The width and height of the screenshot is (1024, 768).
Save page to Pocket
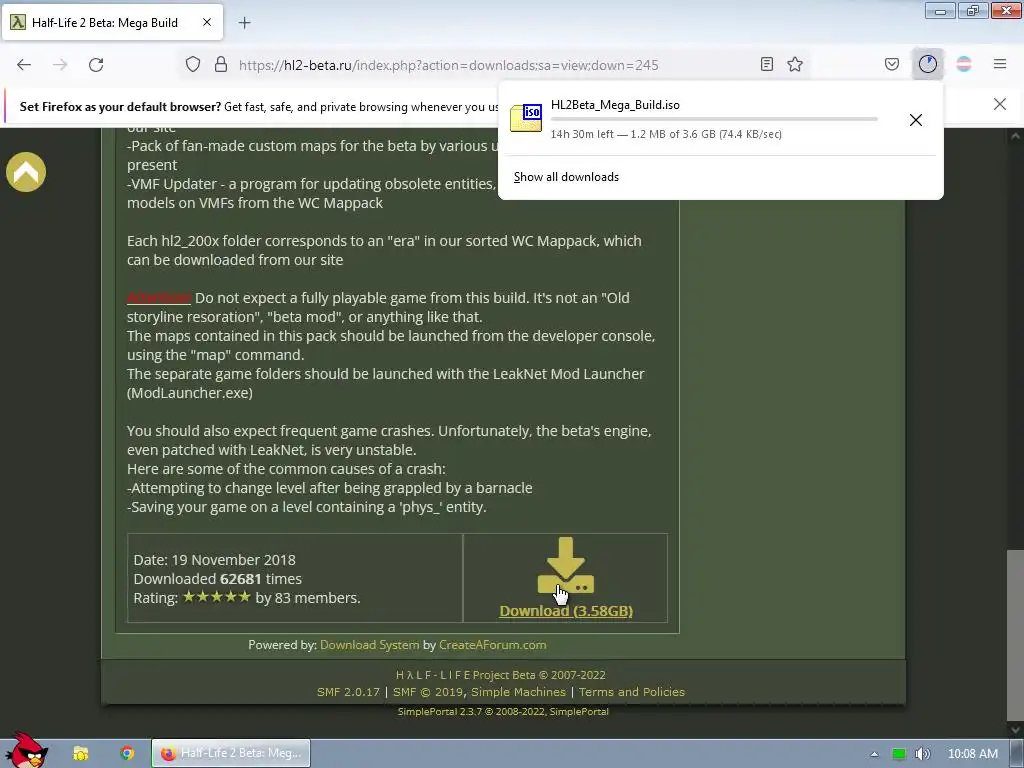pyautogui.click(x=892, y=64)
